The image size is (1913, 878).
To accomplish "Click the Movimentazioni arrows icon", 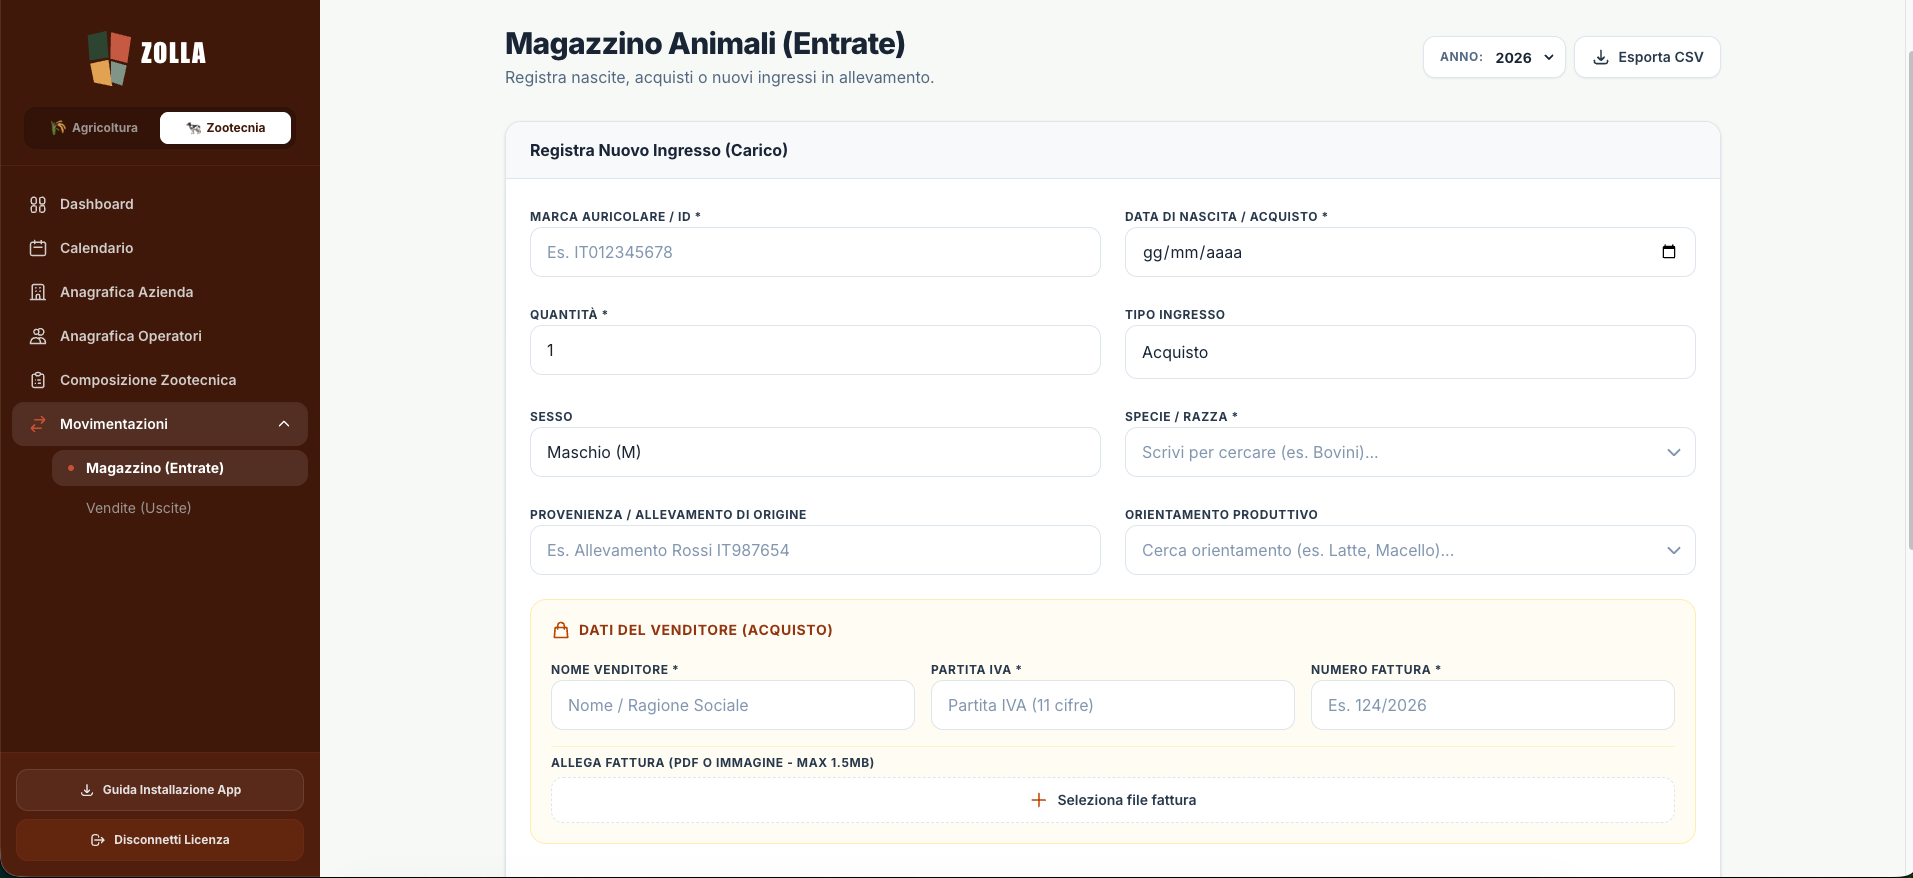I will 38,424.
